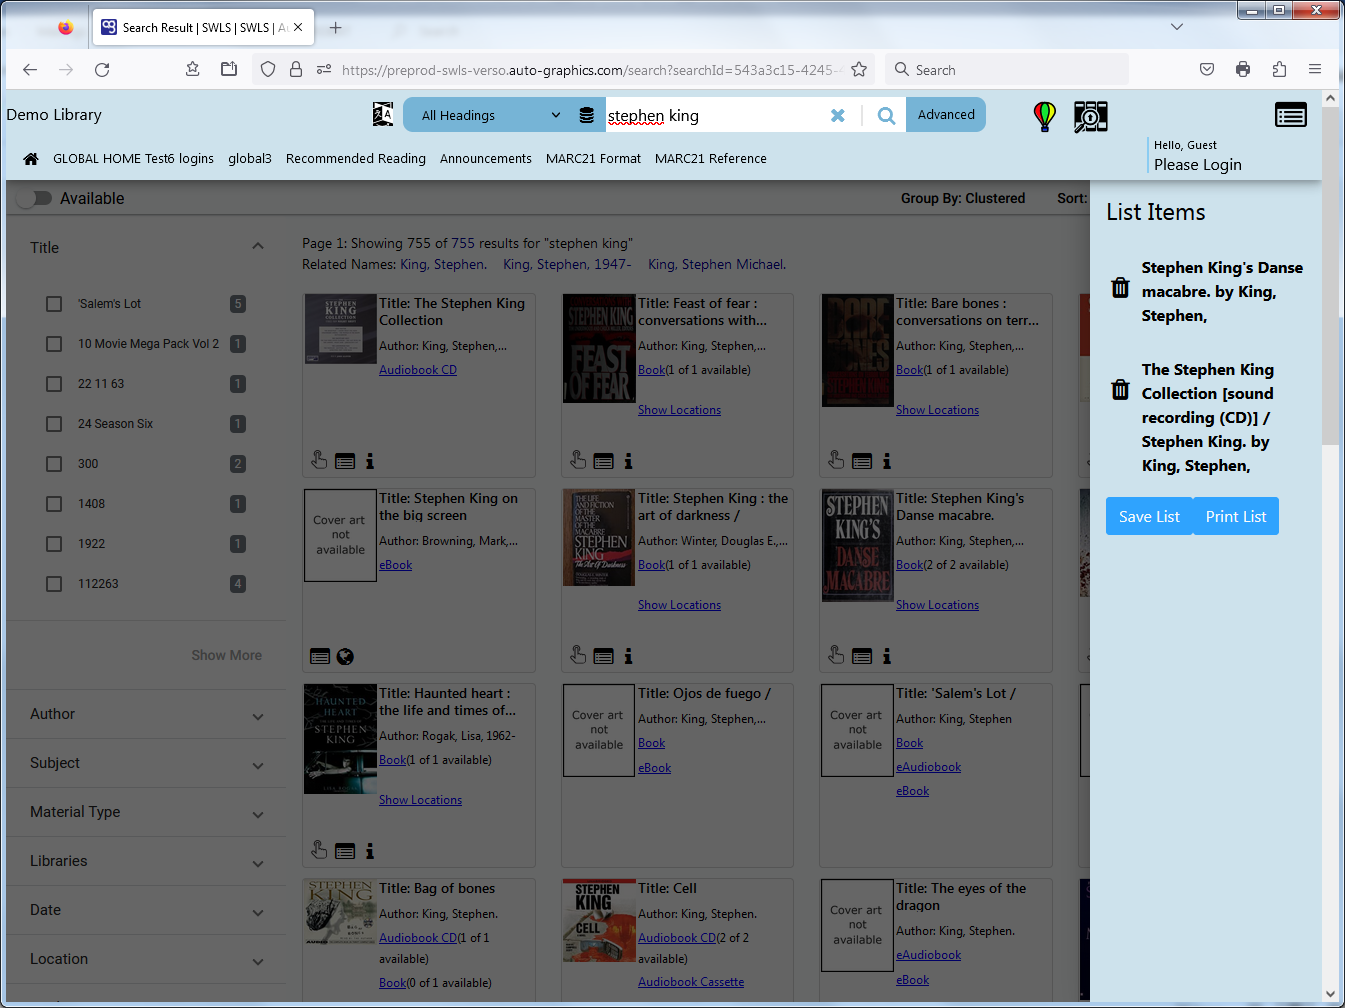
Task: Check the 10 Movie Mega Pack Vol 2 filter
Action: [54, 344]
